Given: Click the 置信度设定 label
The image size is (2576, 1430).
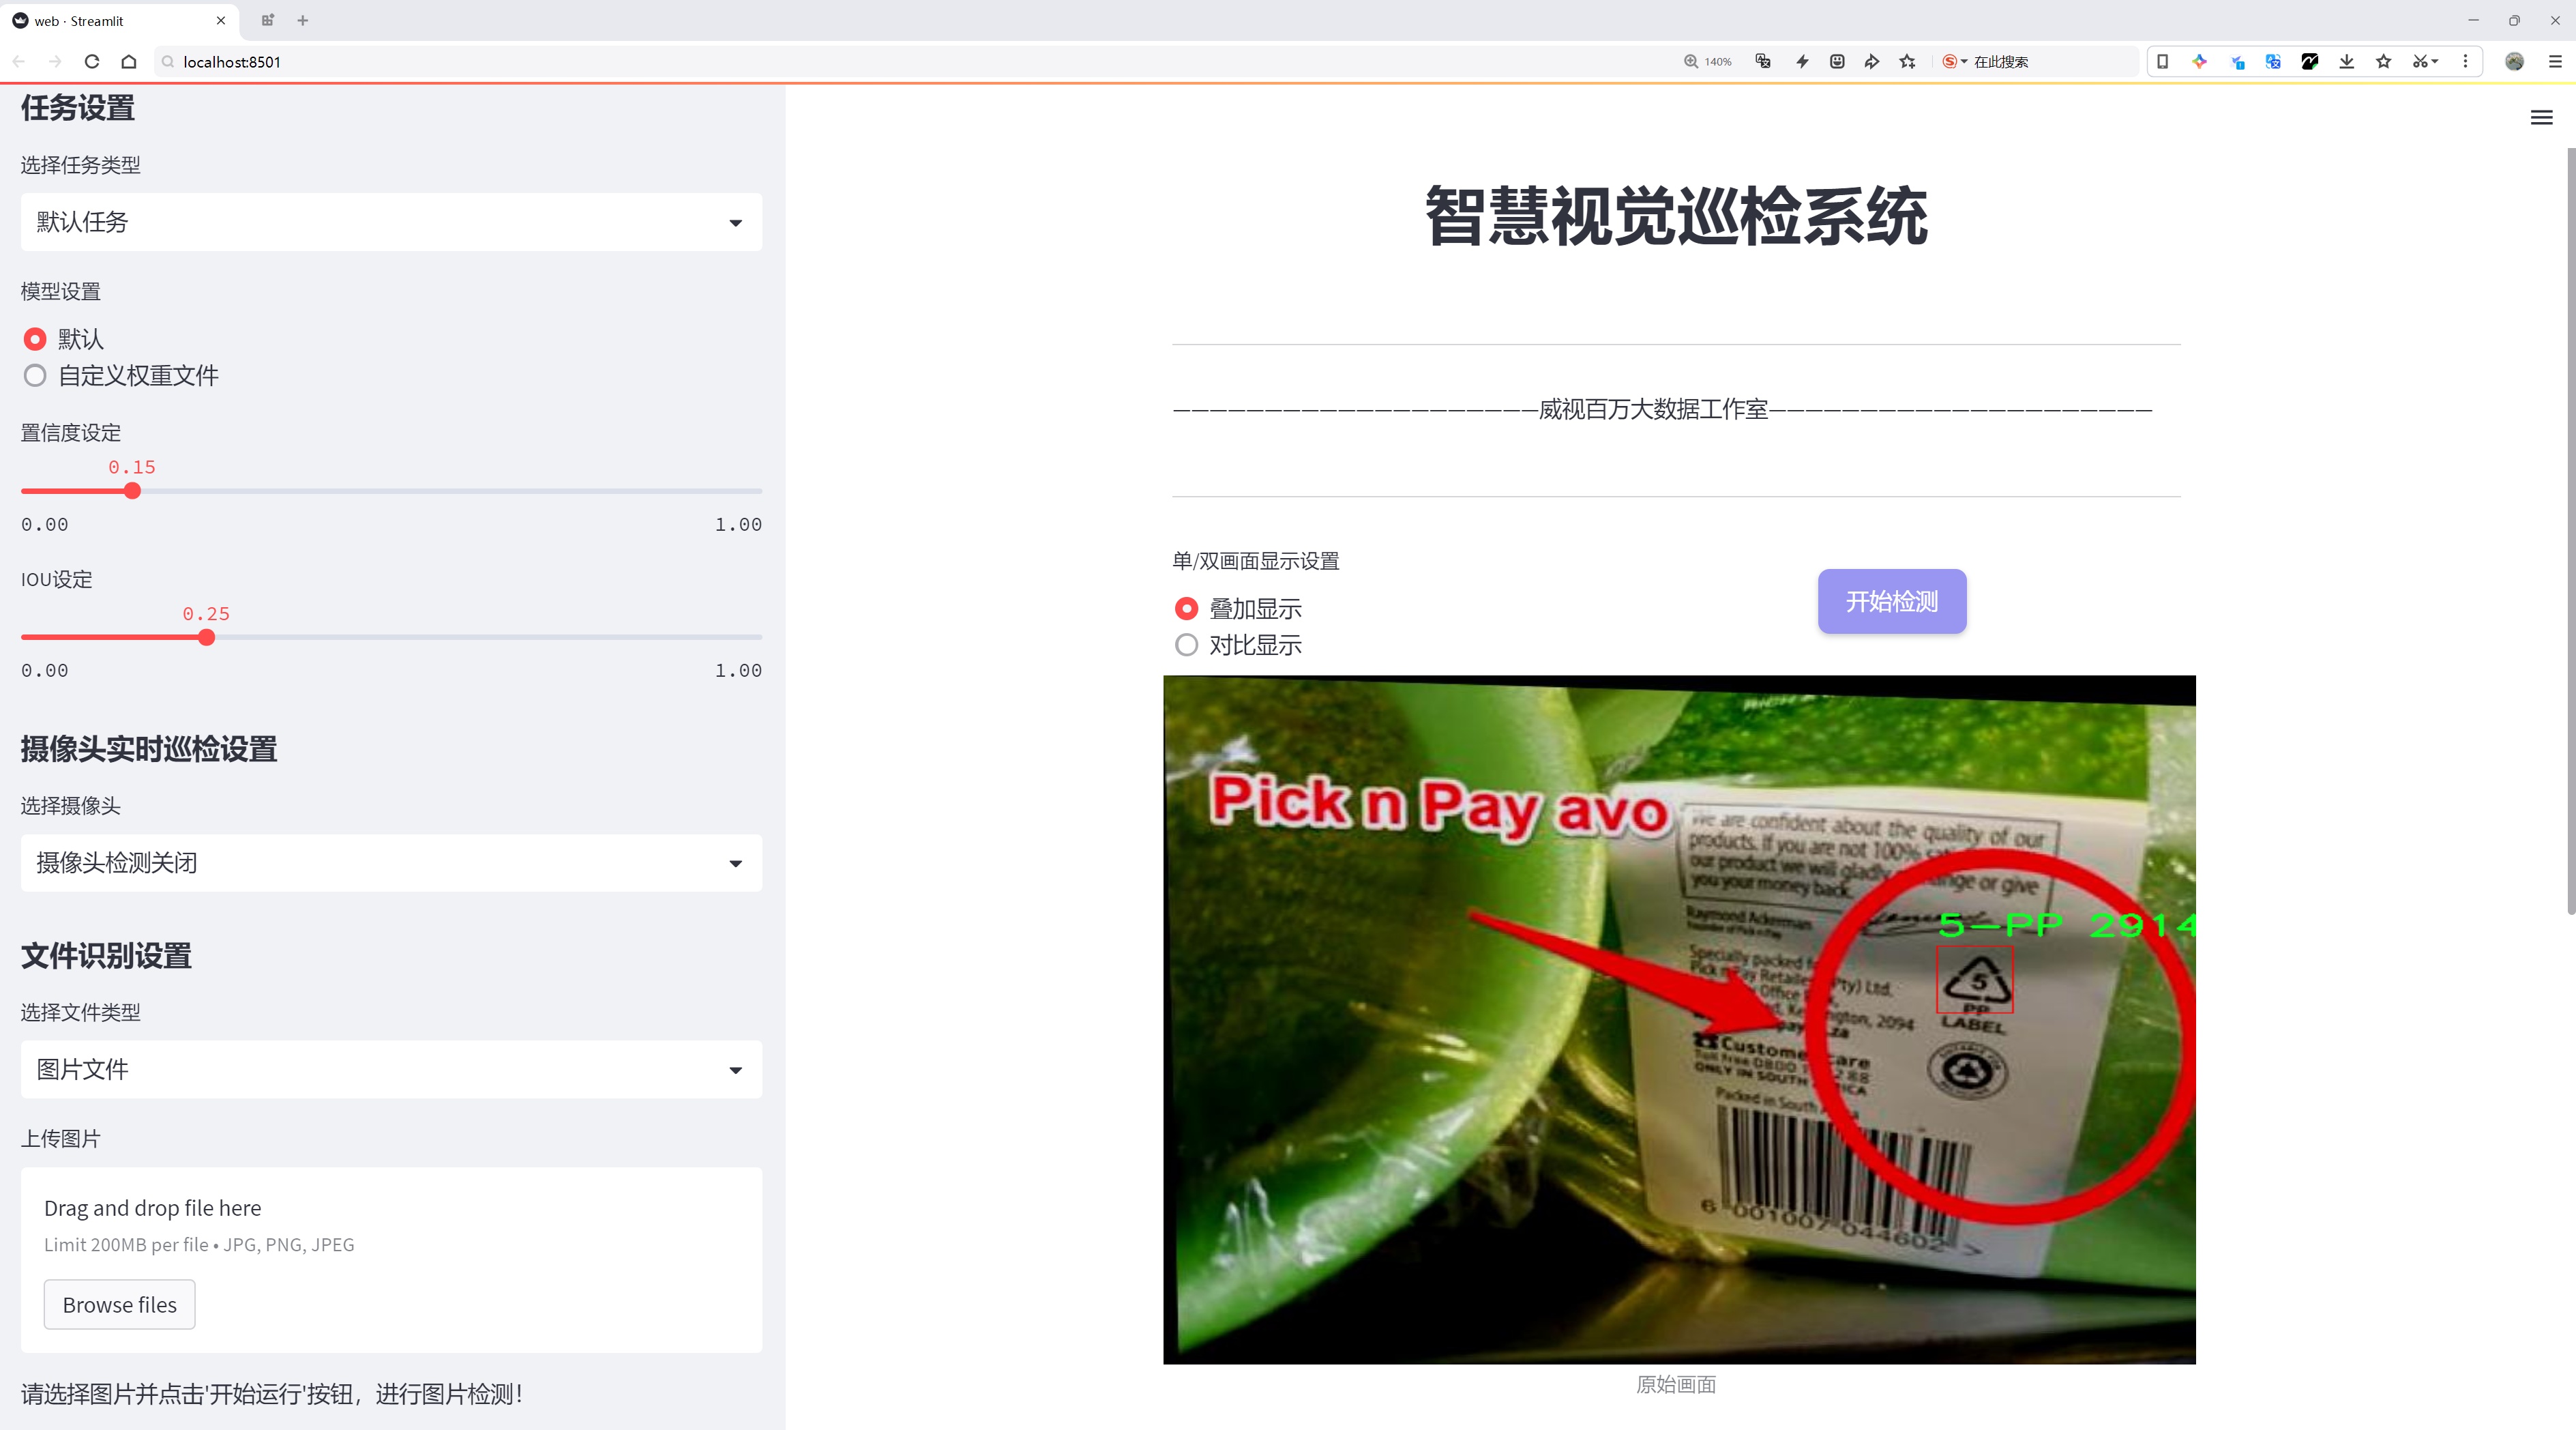Looking at the screenshot, I should coord(71,433).
